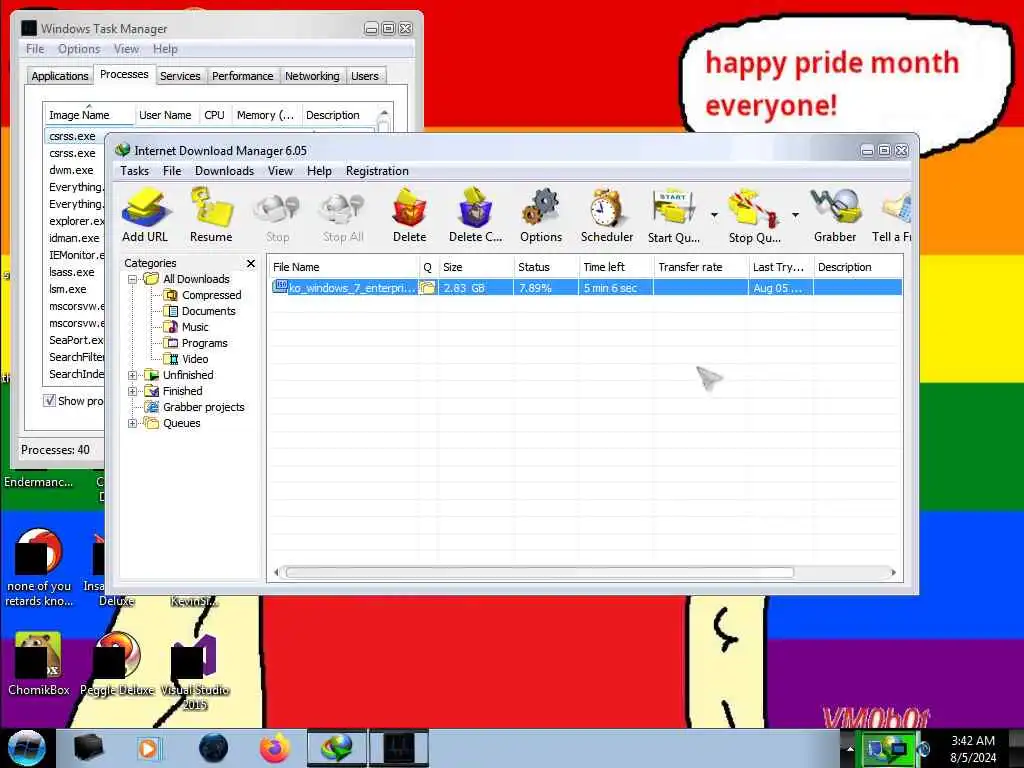Select lsass.exe process in Task Manager
Viewport: 1024px width, 768px height.
point(72,272)
